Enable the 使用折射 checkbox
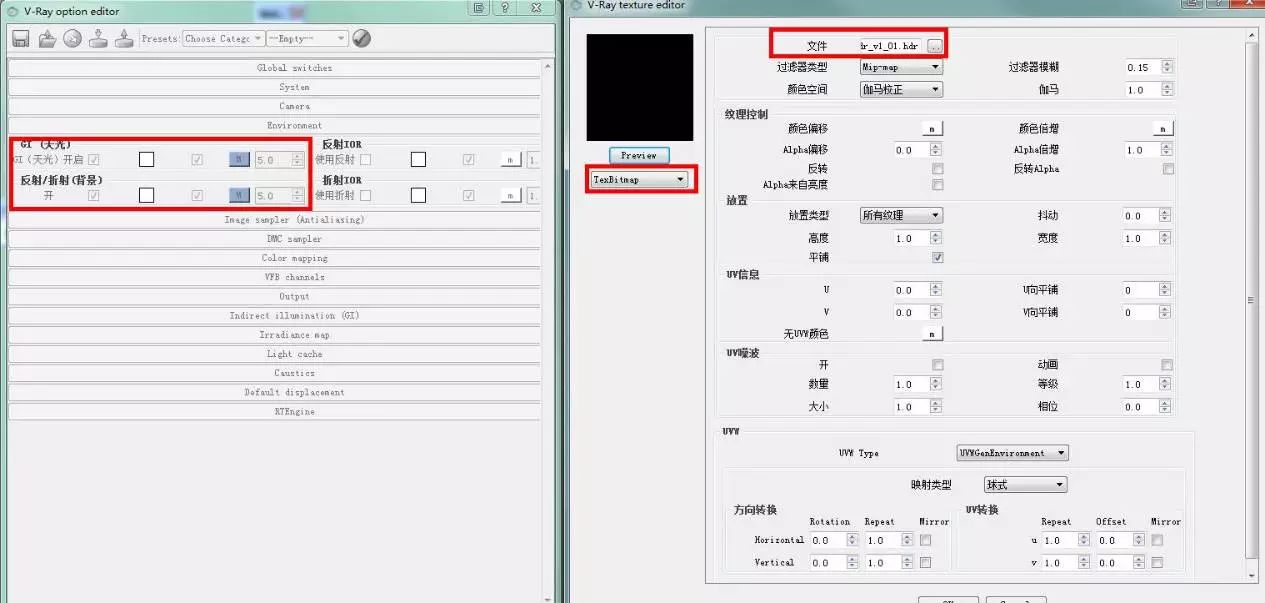This screenshot has width=1265, height=603. (365, 196)
